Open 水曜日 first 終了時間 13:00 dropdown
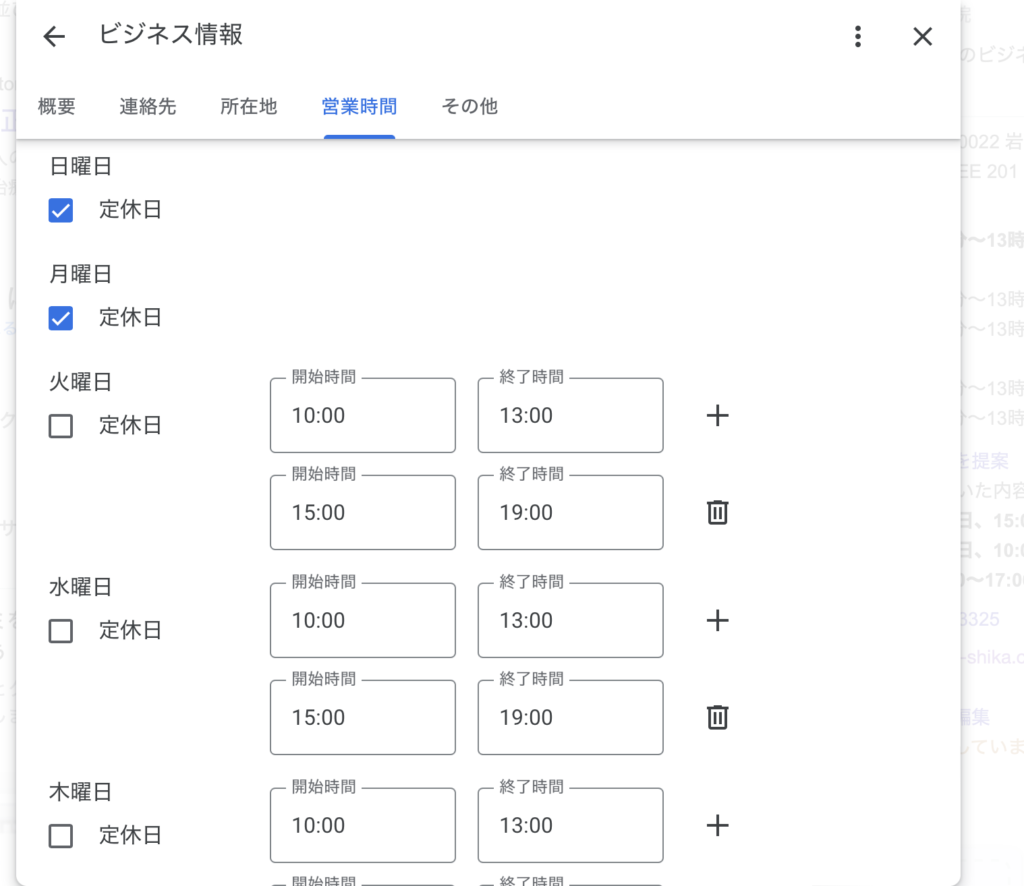This screenshot has height=886, width=1024. click(570, 621)
